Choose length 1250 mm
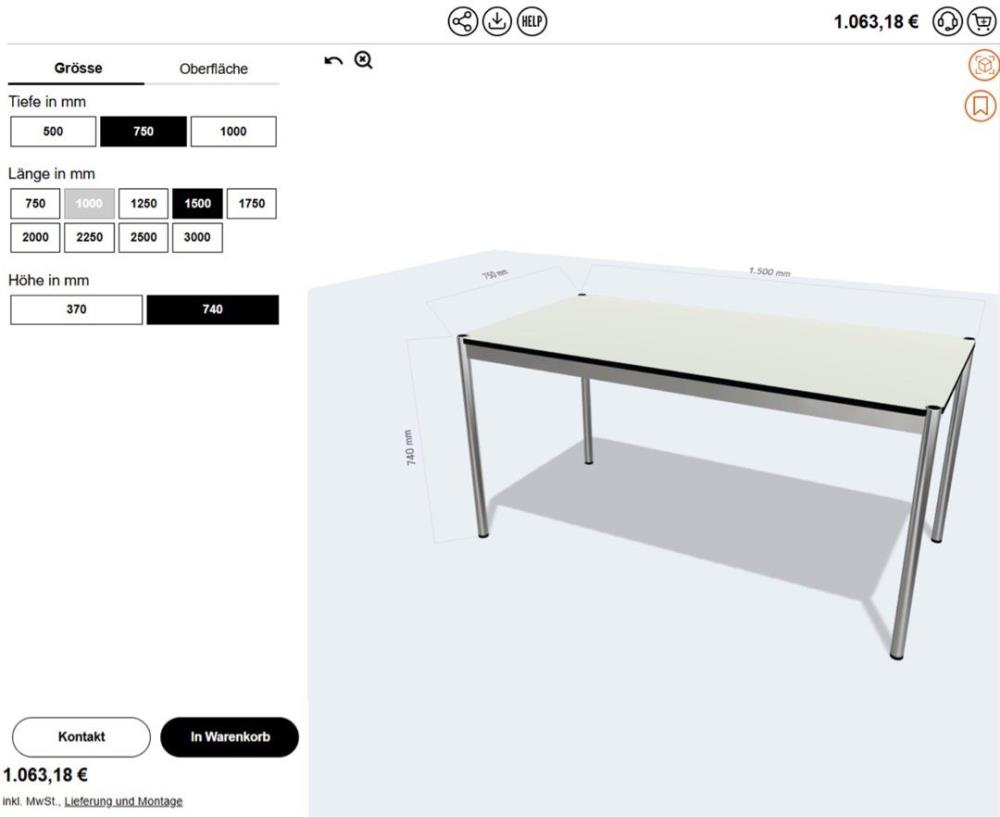Viewport: 1000px width, 817px height. pos(143,203)
